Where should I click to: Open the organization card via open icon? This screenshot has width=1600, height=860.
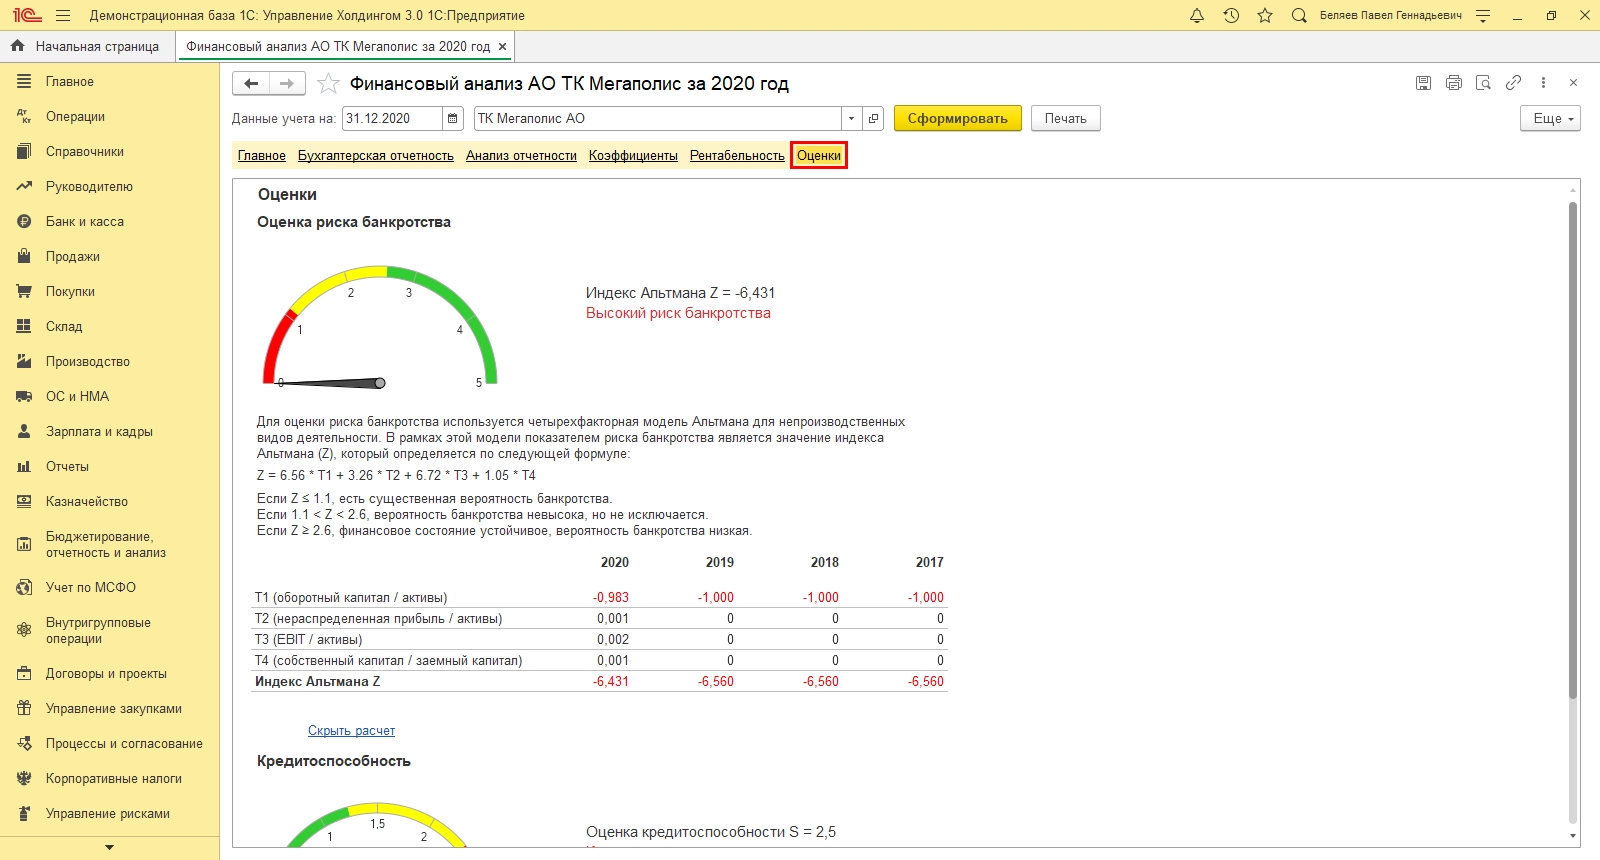[873, 118]
